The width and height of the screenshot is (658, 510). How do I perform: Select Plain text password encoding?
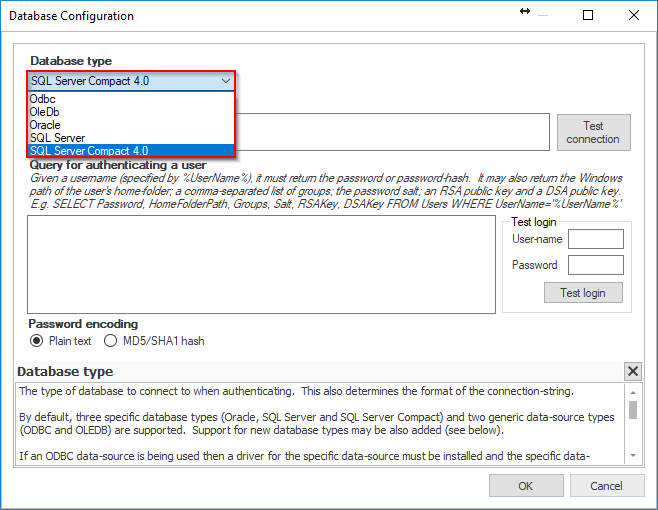pos(37,341)
